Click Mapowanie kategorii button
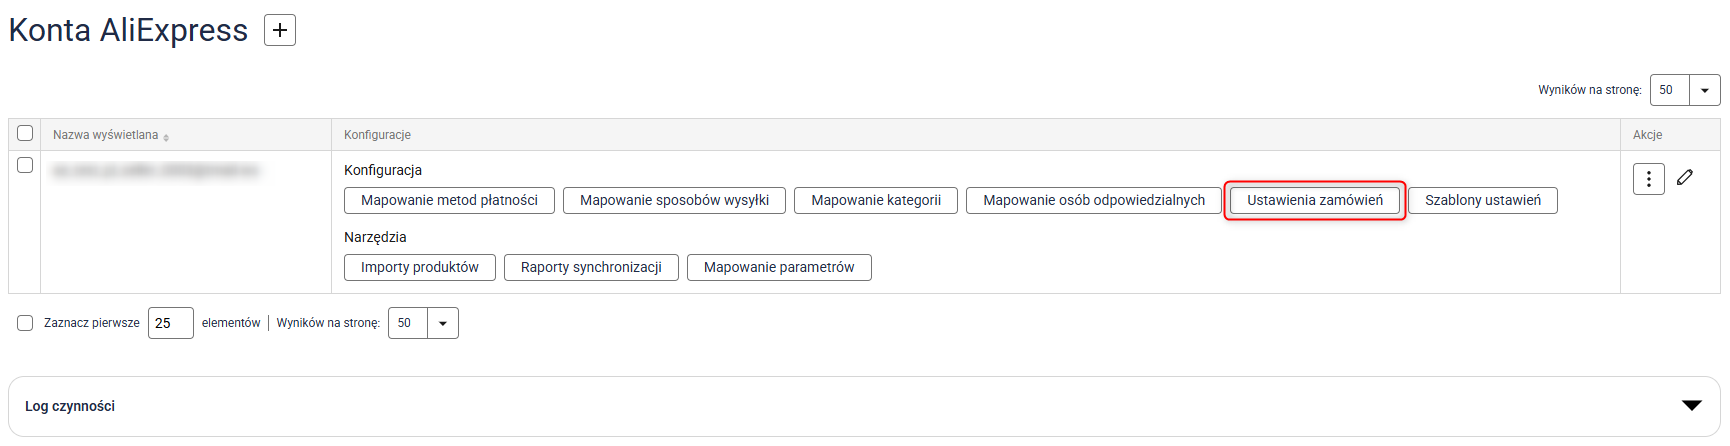 876,200
